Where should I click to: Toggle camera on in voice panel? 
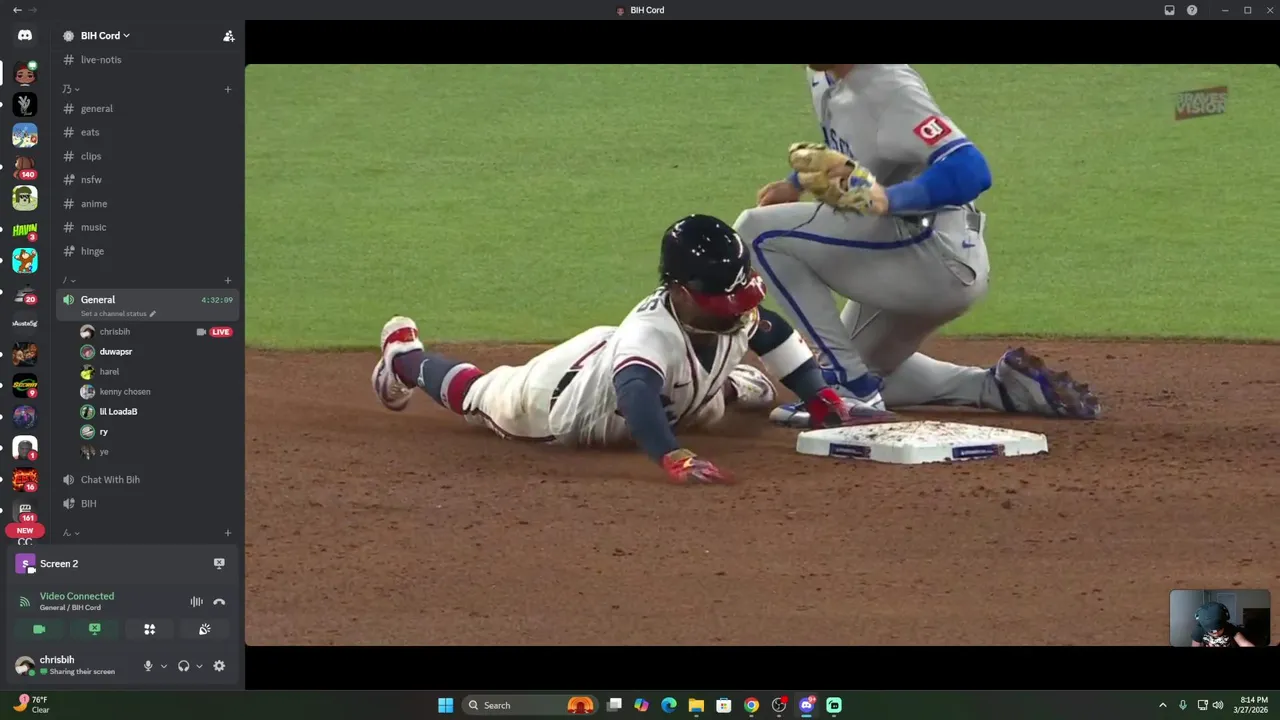tap(39, 629)
